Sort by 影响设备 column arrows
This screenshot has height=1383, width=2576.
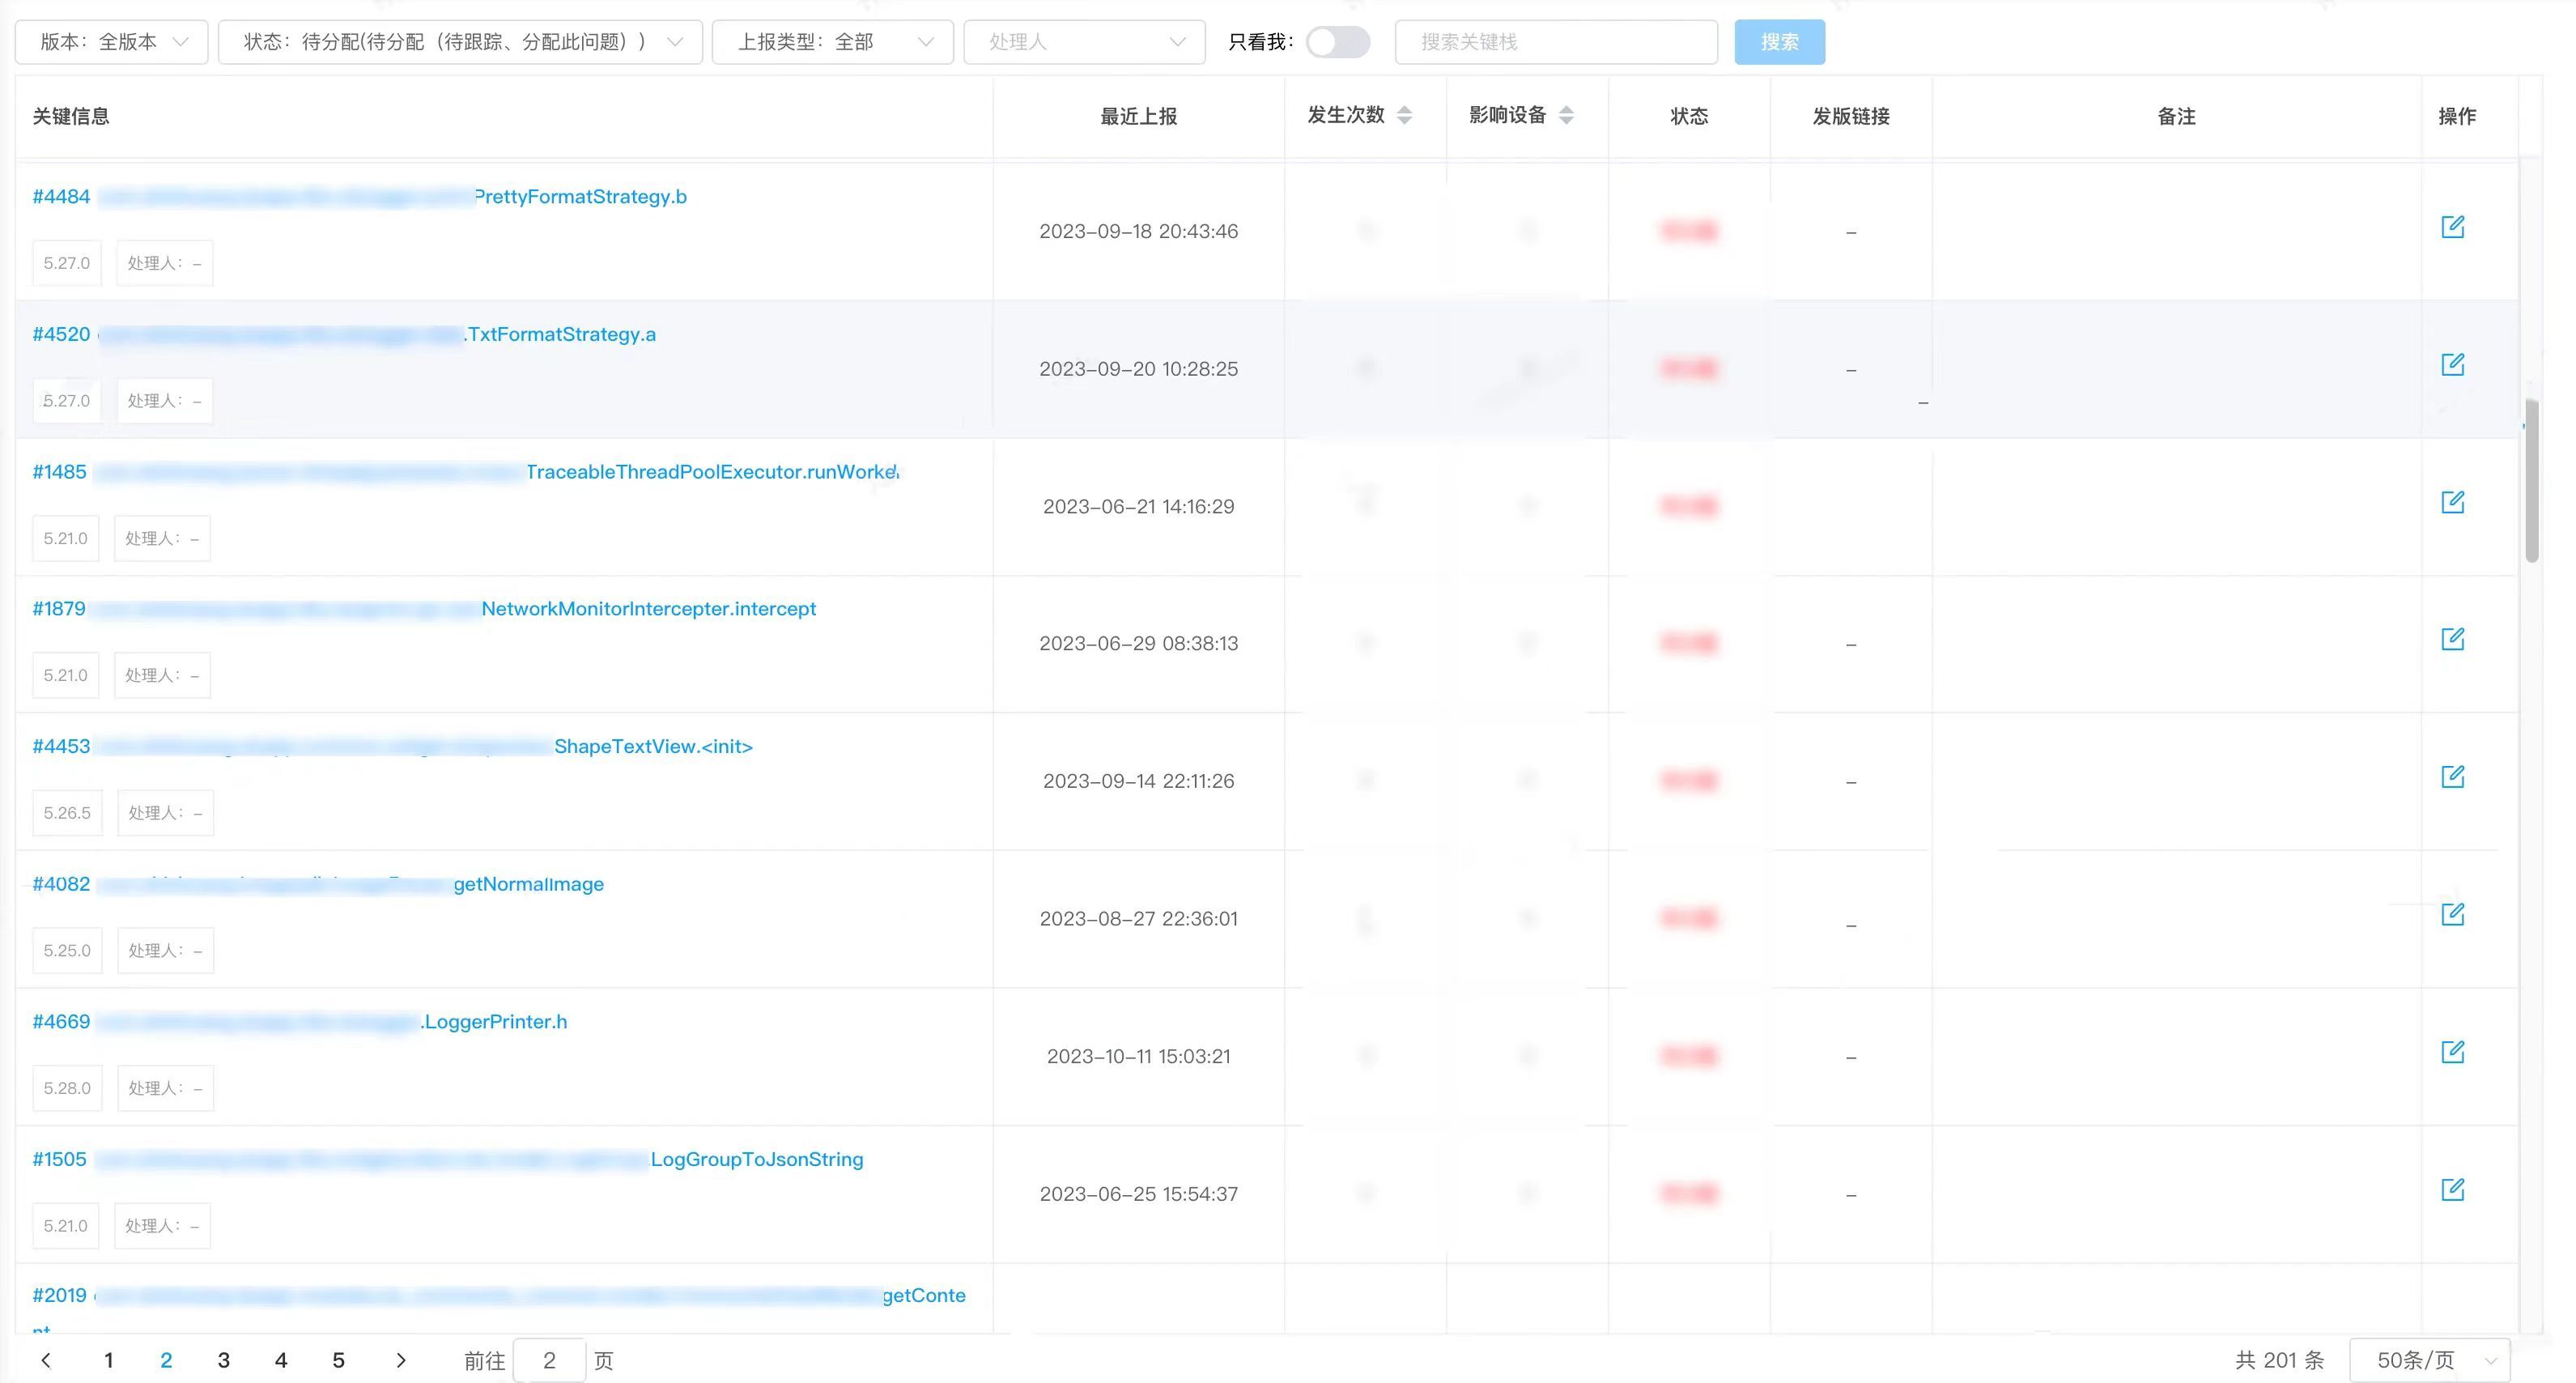[1566, 115]
